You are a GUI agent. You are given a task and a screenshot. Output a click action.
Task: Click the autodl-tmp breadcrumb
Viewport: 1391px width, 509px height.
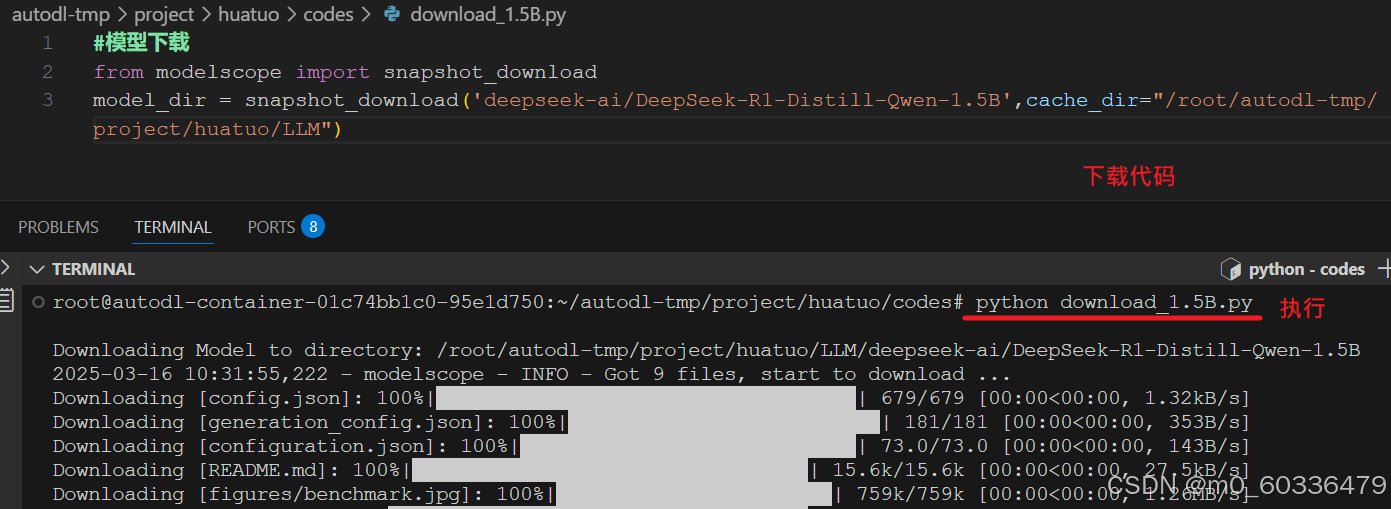pos(60,14)
